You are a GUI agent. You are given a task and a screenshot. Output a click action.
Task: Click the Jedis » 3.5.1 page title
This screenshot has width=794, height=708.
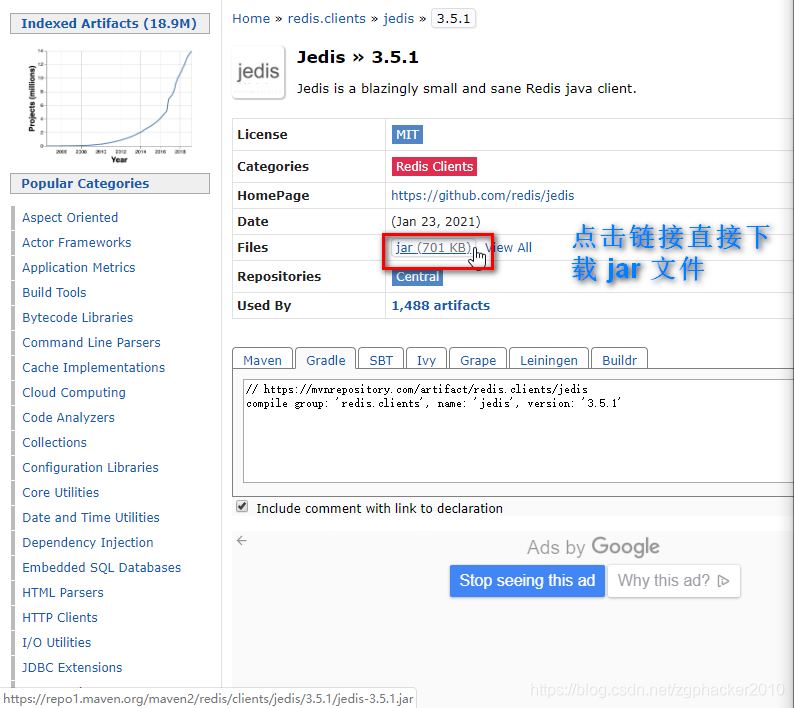point(358,57)
